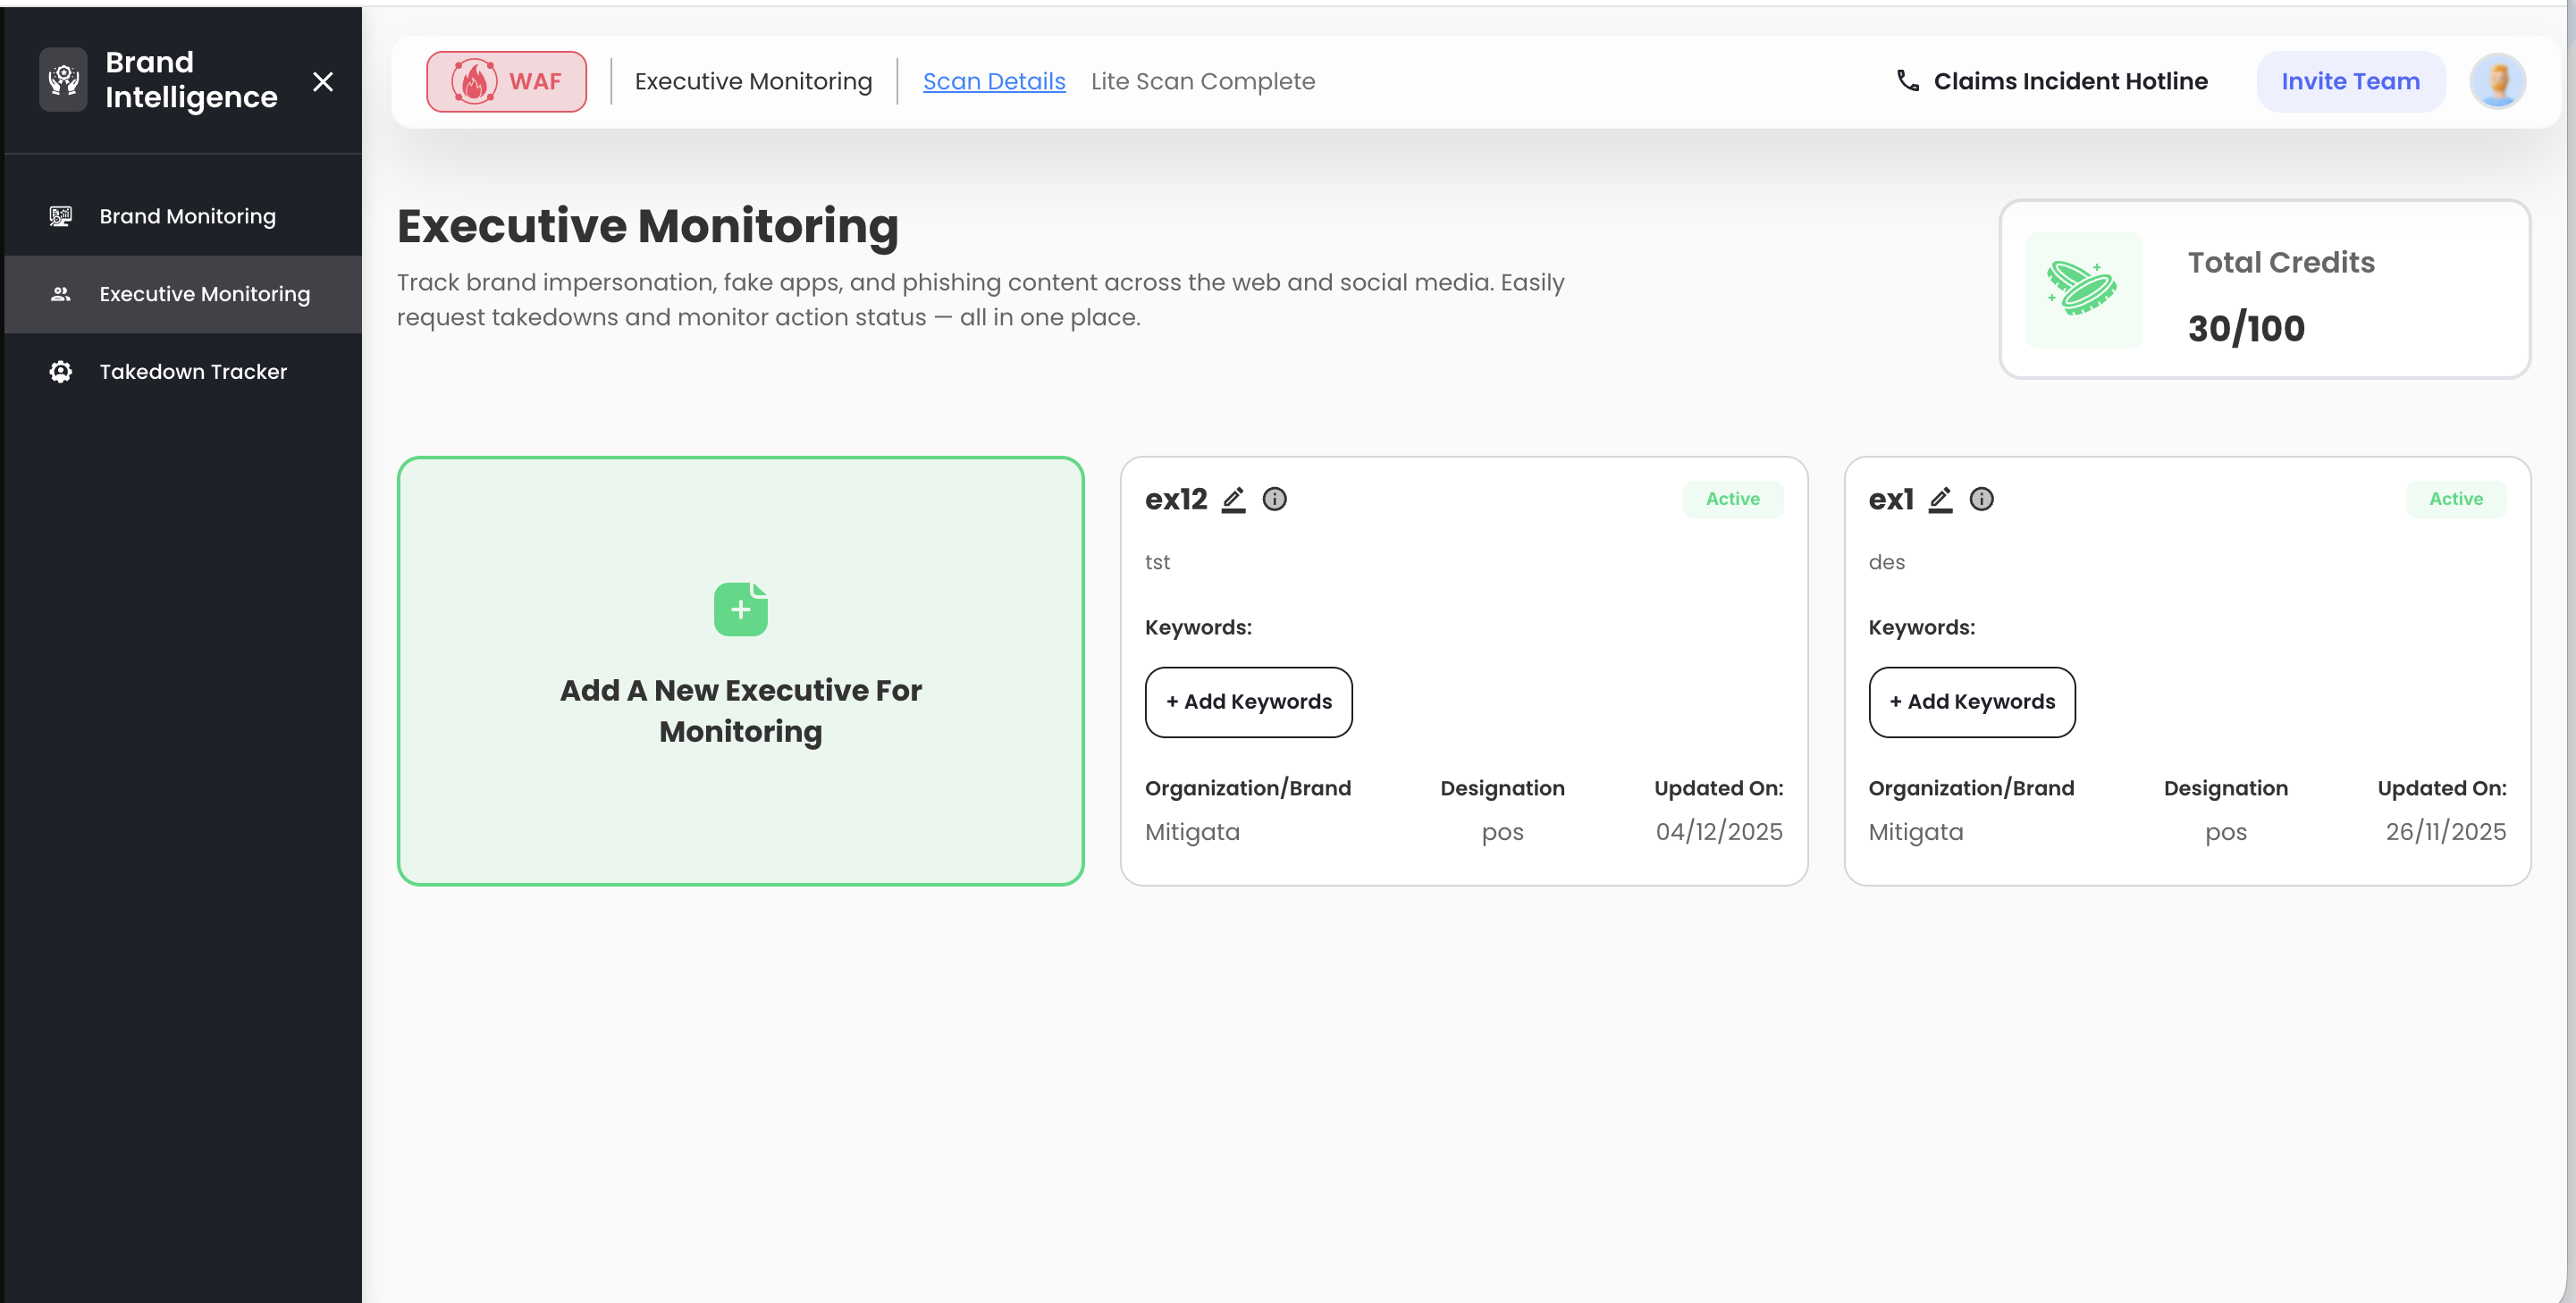Add keywords for ex1

click(x=1971, y=702)
